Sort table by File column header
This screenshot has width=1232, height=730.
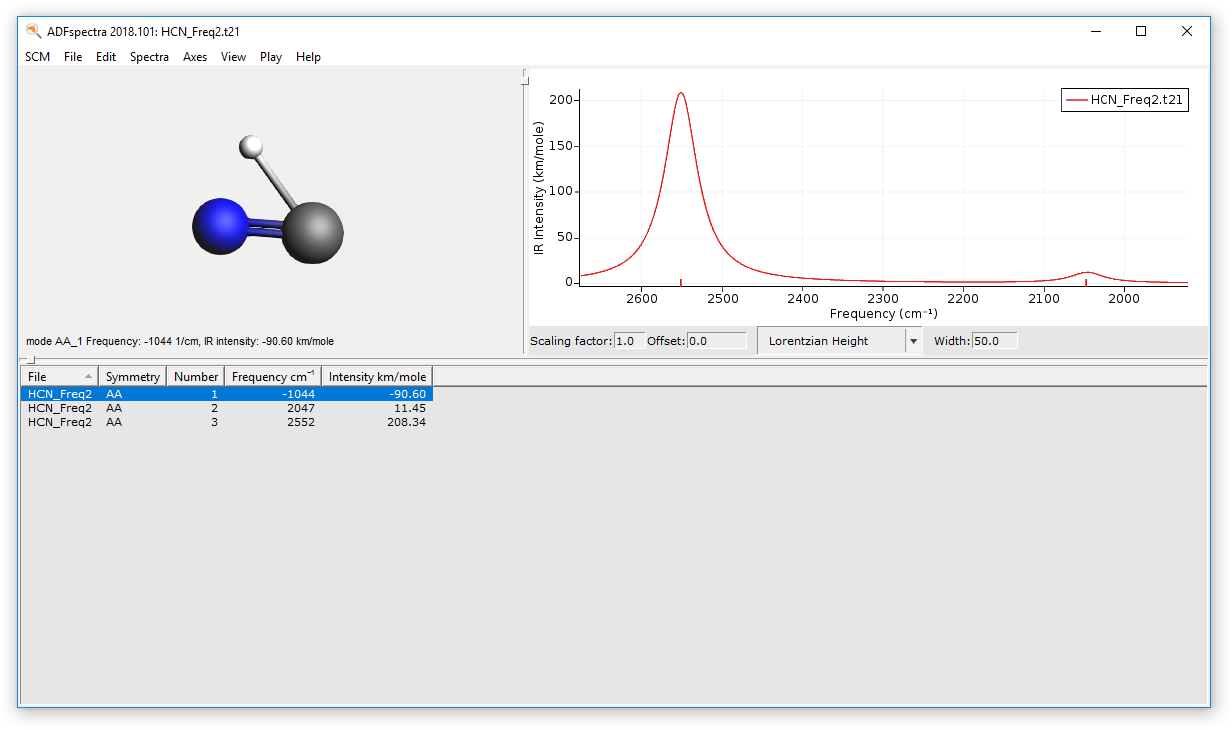click(x=60, y=377)
